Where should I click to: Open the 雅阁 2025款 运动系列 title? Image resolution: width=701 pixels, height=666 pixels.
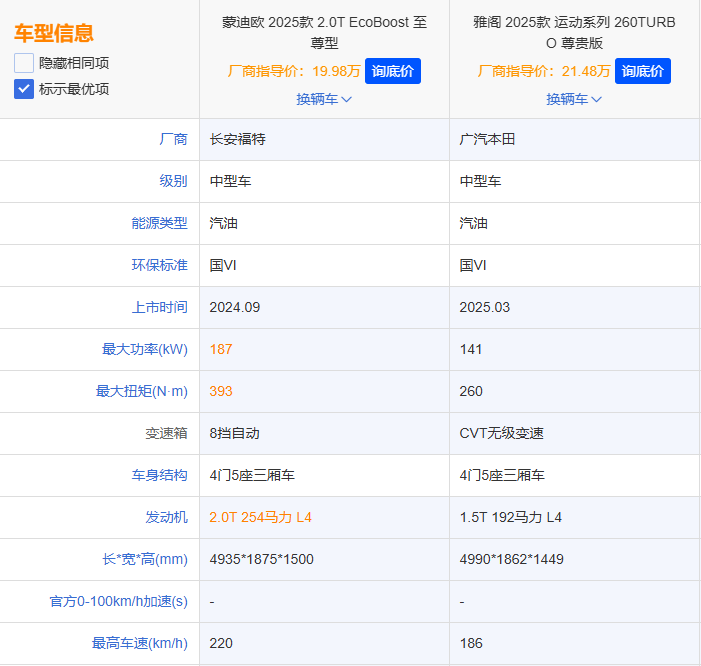coord(574,32)
